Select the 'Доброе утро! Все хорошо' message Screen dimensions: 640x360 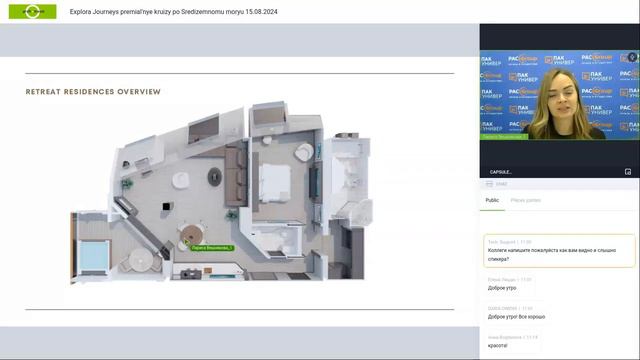(x=516, y=317)
